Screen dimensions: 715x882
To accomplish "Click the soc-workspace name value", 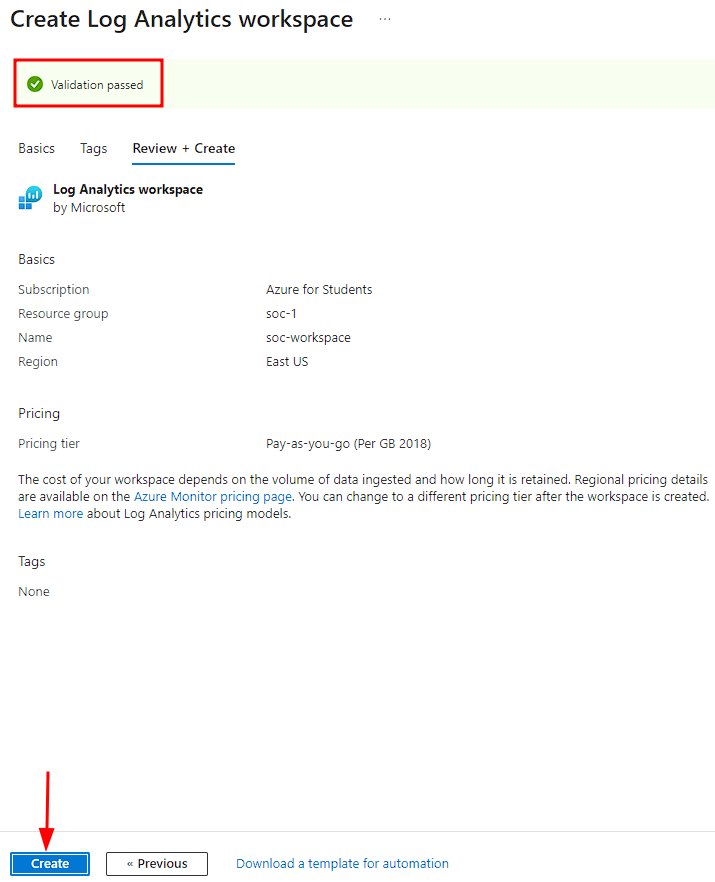I will coord(308,338).
